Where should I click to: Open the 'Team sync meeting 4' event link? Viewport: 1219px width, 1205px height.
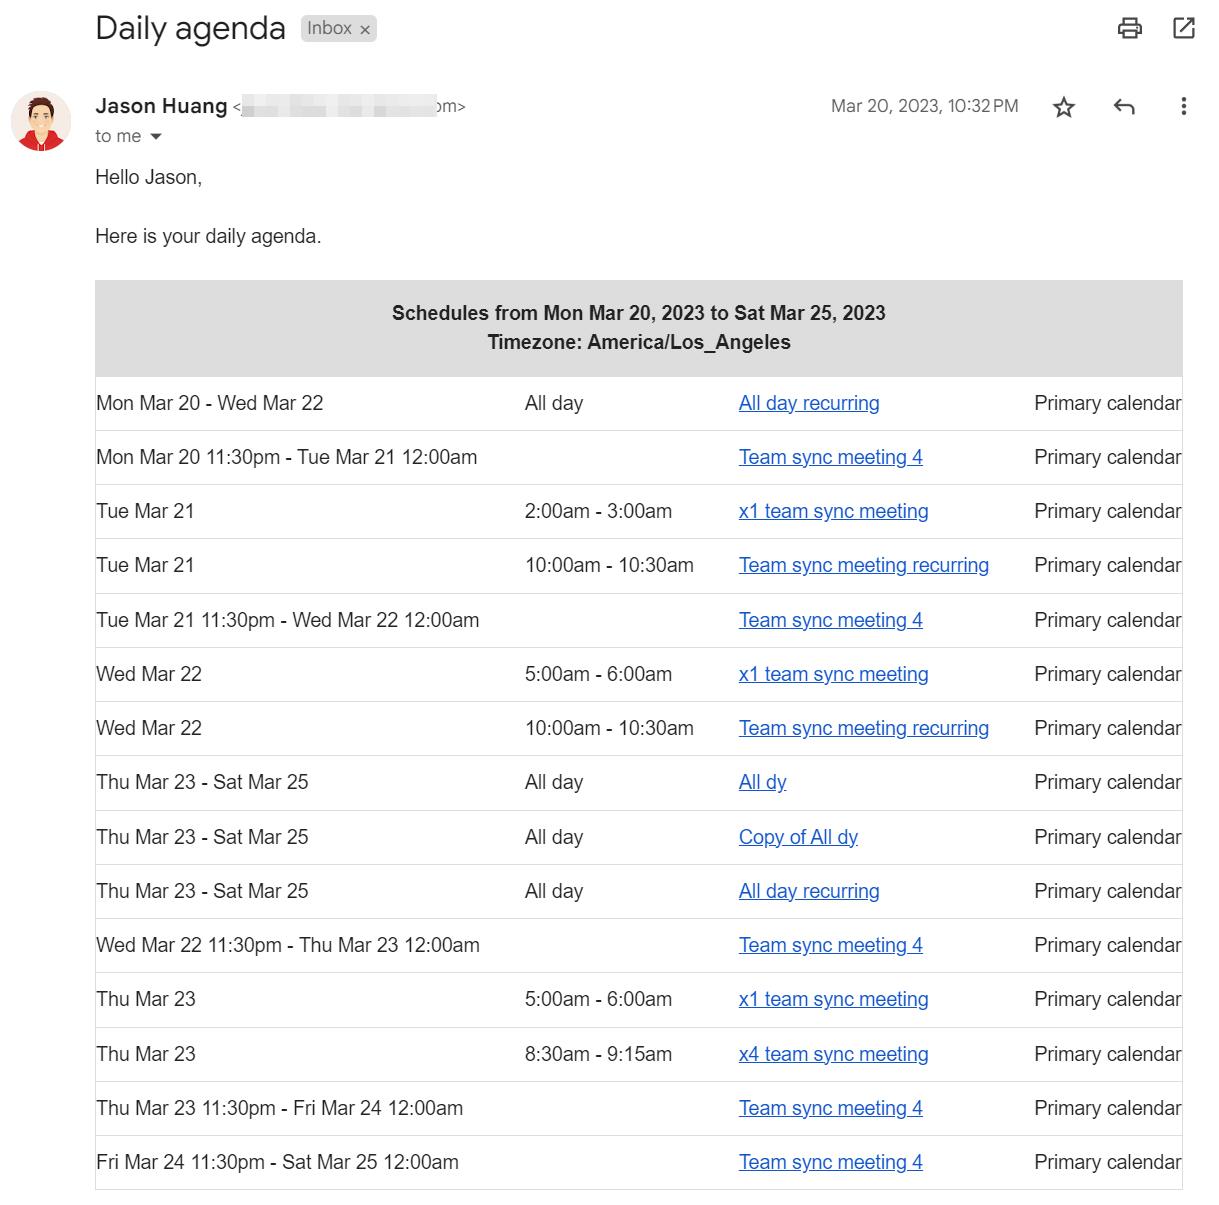click(830, 457)
